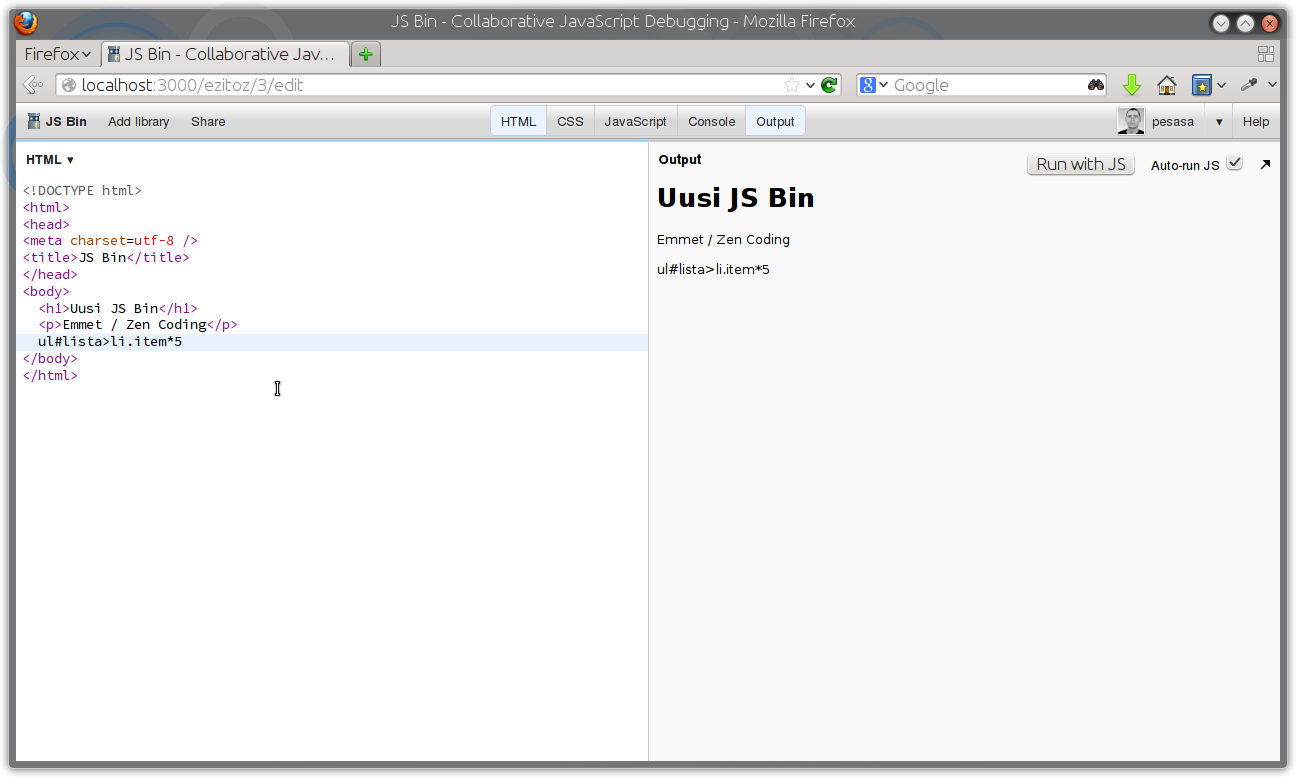Open the Add library menu

[138, 122]
